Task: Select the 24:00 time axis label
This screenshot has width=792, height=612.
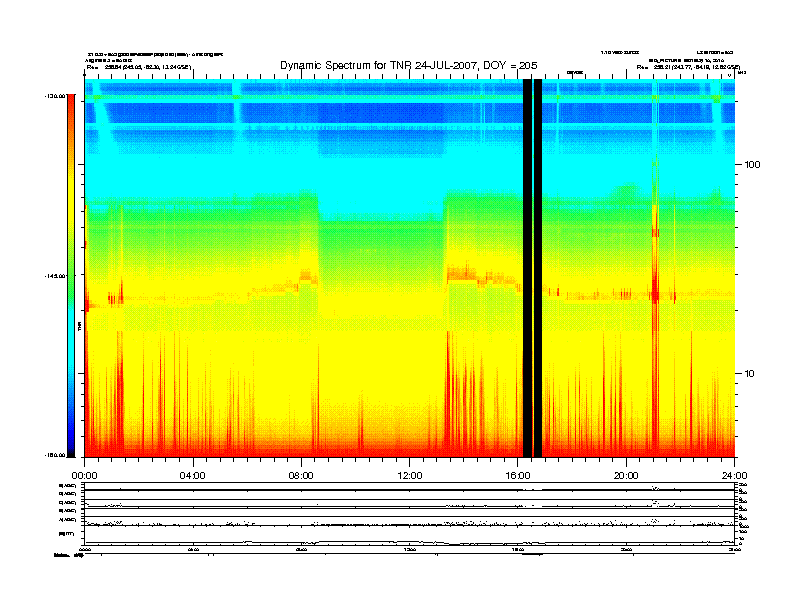Action: point(734,476)
